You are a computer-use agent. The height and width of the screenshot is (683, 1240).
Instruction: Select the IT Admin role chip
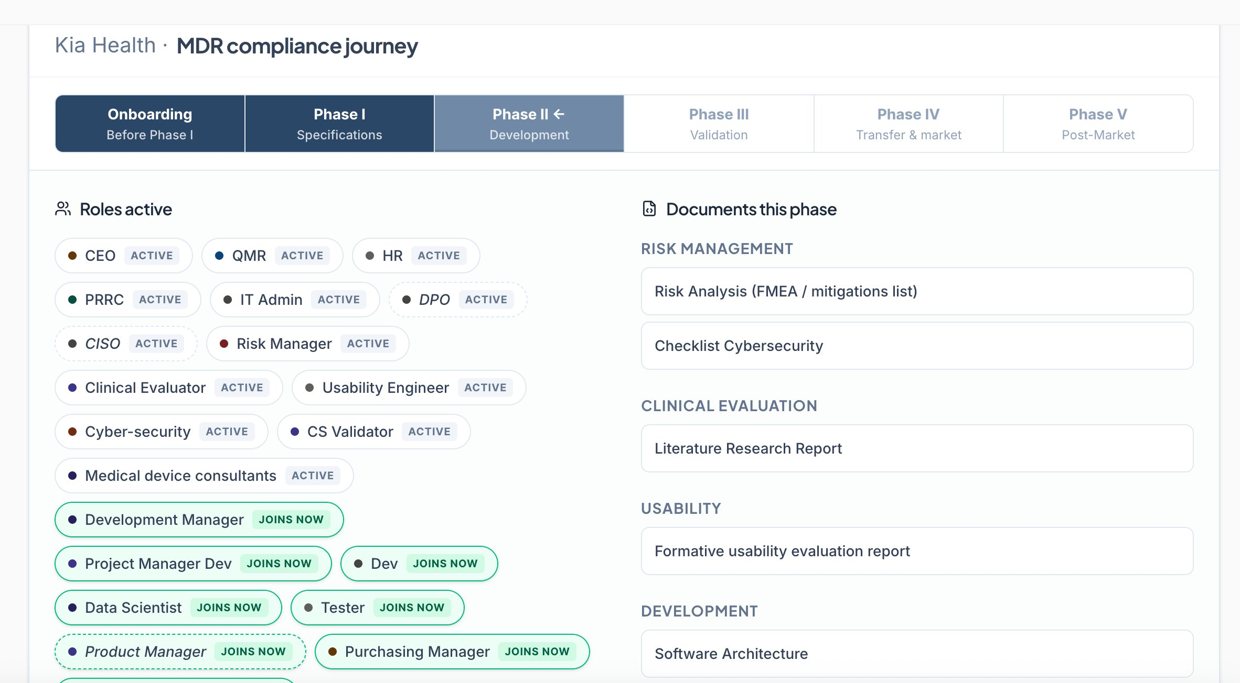point(295,299)
